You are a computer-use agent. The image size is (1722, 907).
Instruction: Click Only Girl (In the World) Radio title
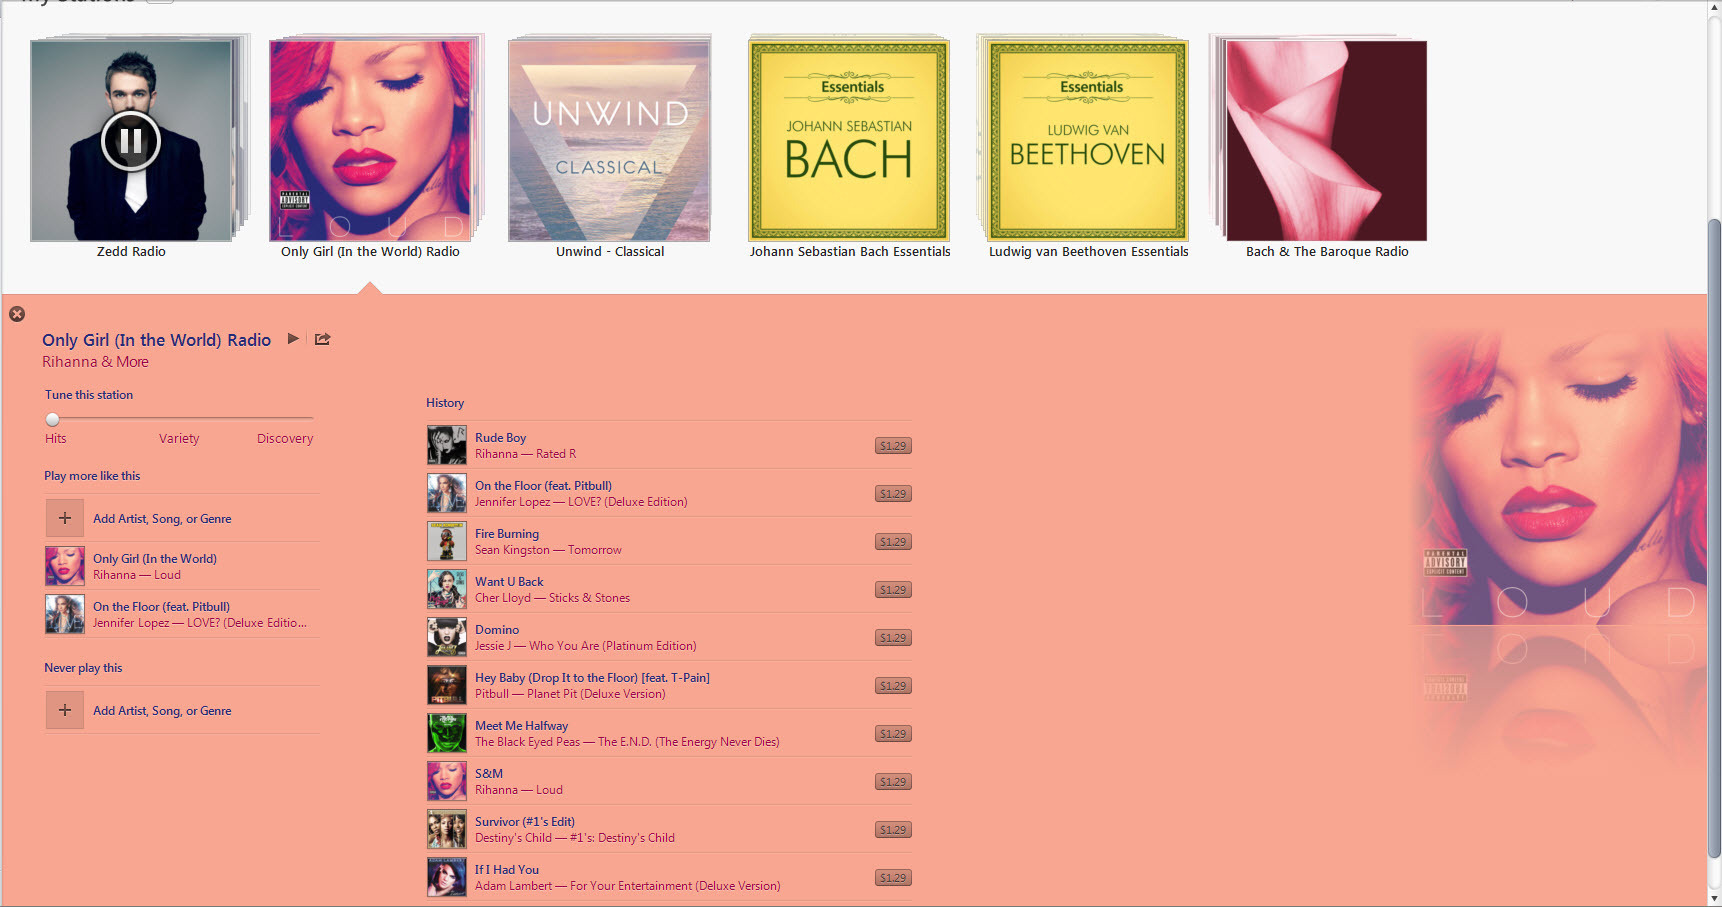pyautogui.click(x=156, y=340)
